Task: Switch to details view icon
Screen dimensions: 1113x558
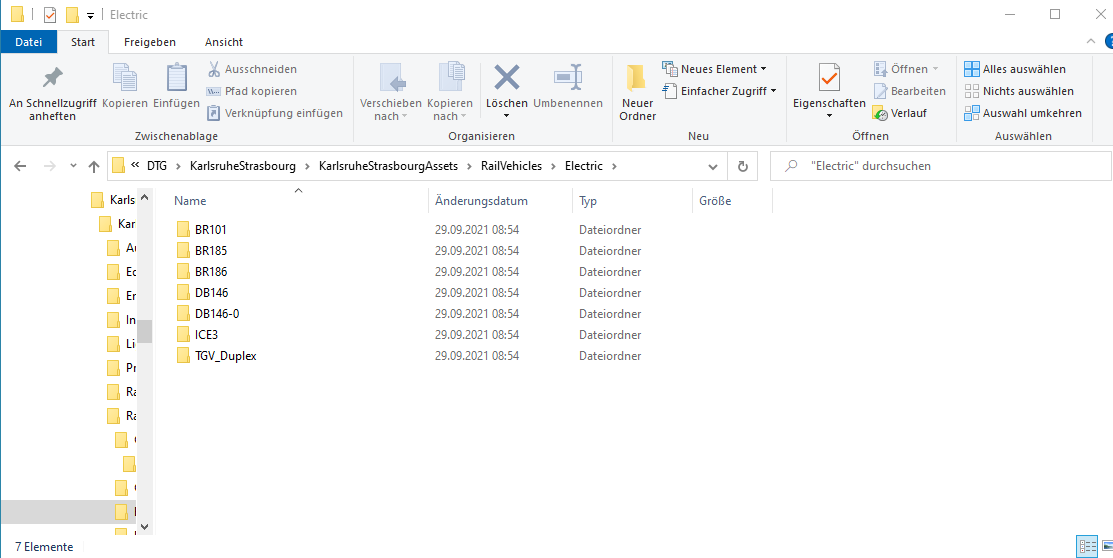Action: [x=1087, y=546]
